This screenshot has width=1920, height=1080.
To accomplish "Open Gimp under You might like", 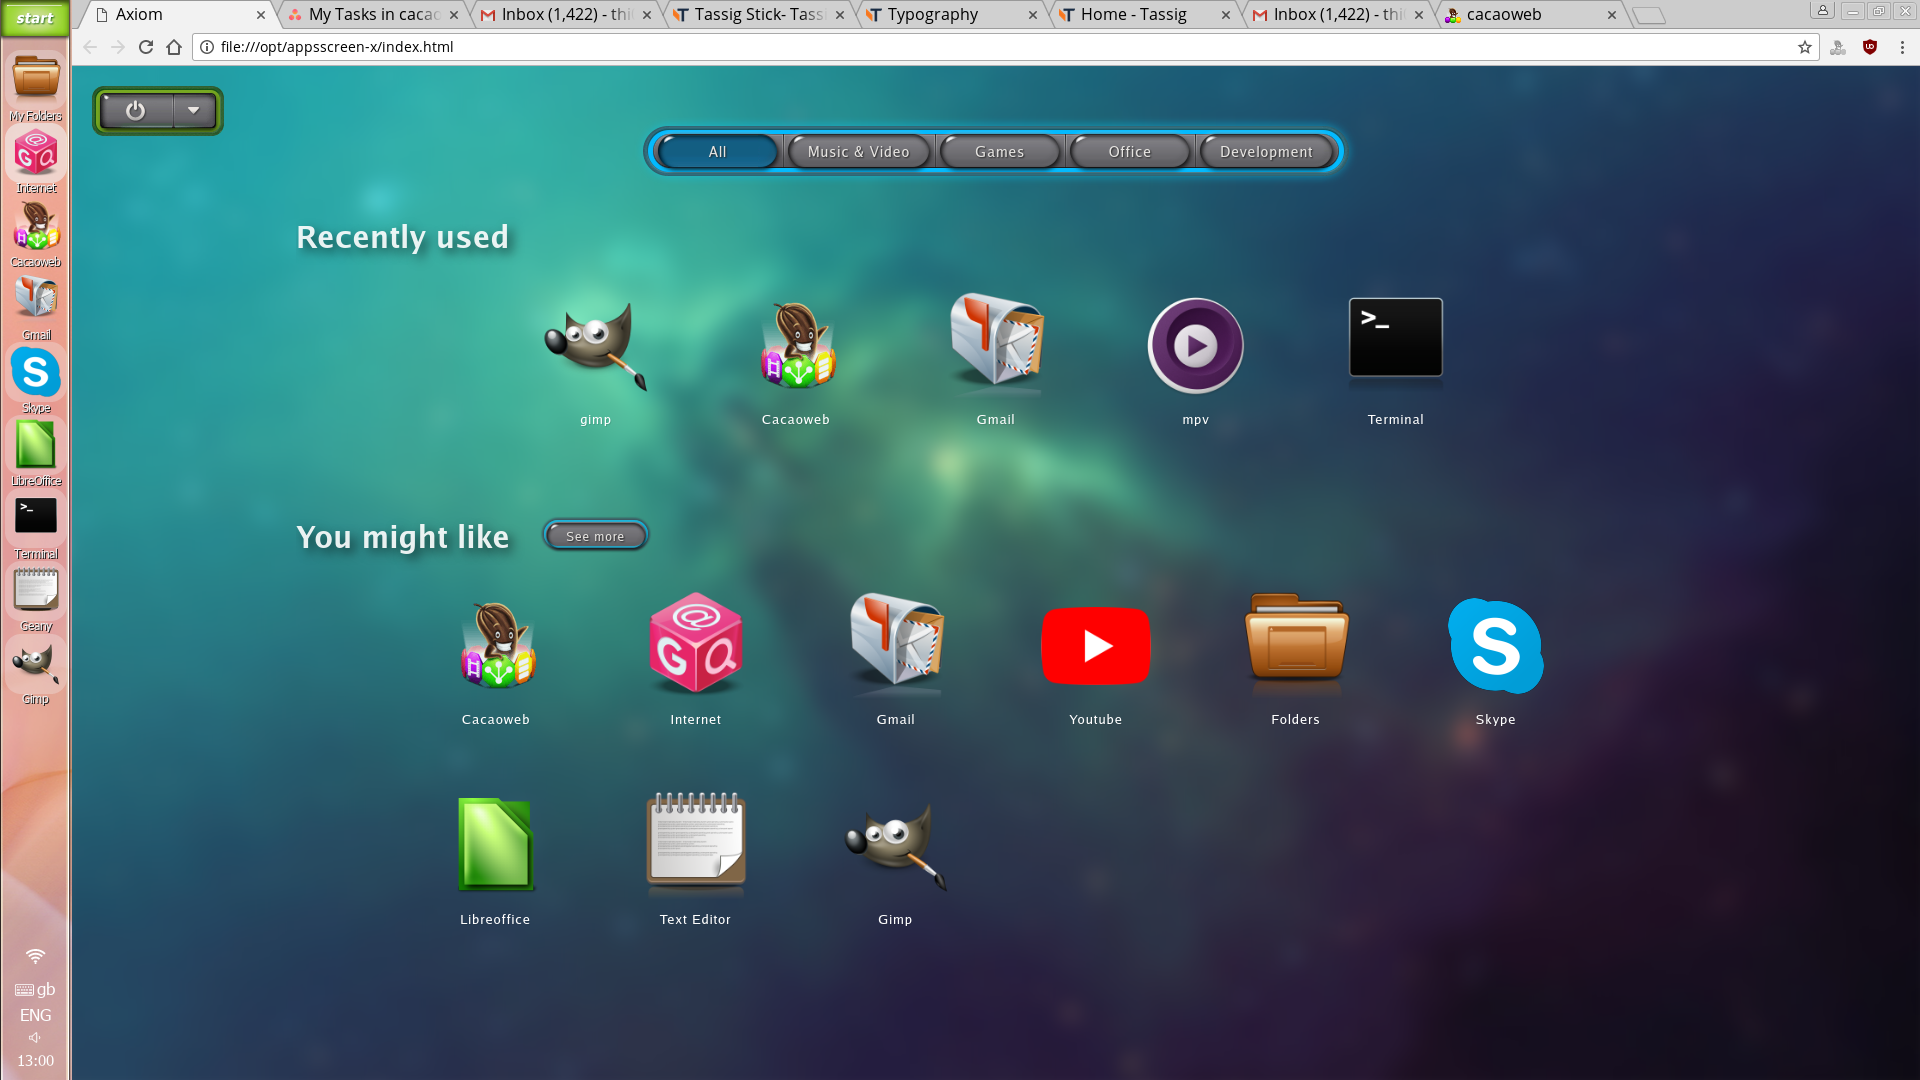I will [x=896, y=846].
